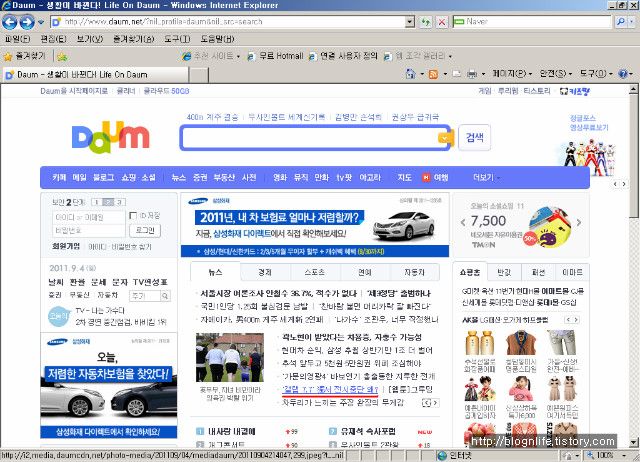Expand the Home button dropdown arrow
The width and height of the screenshot is (640, 462).
[422, 74]
